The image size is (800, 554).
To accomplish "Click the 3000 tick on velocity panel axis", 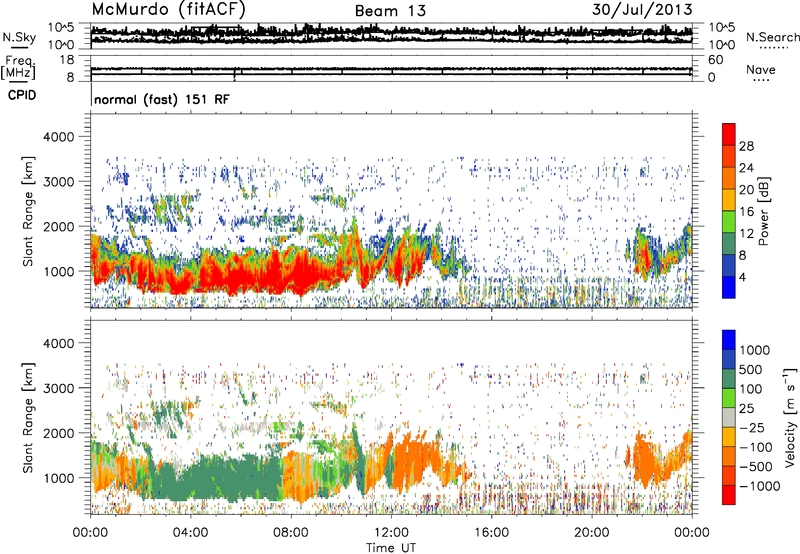I will point(58,388).
